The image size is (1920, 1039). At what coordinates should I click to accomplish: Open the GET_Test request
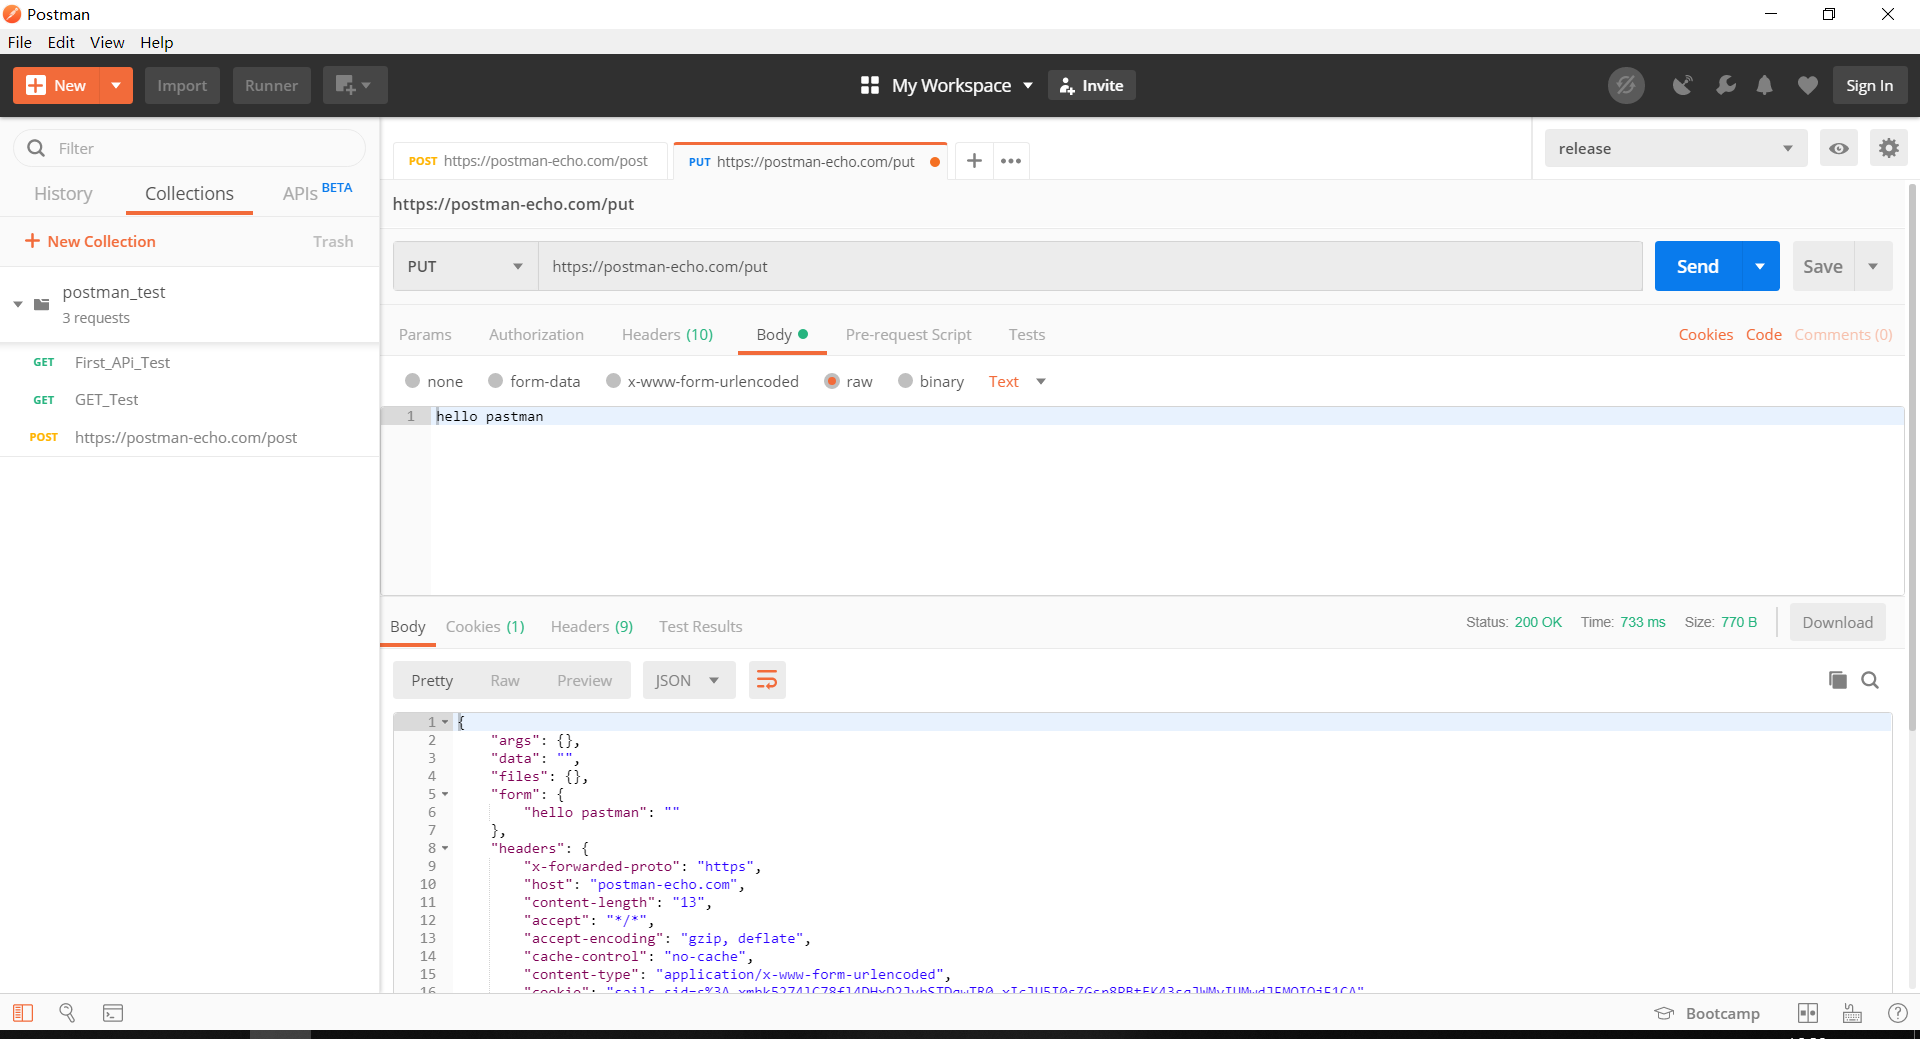pyautogui.click(x=107, y=400)
